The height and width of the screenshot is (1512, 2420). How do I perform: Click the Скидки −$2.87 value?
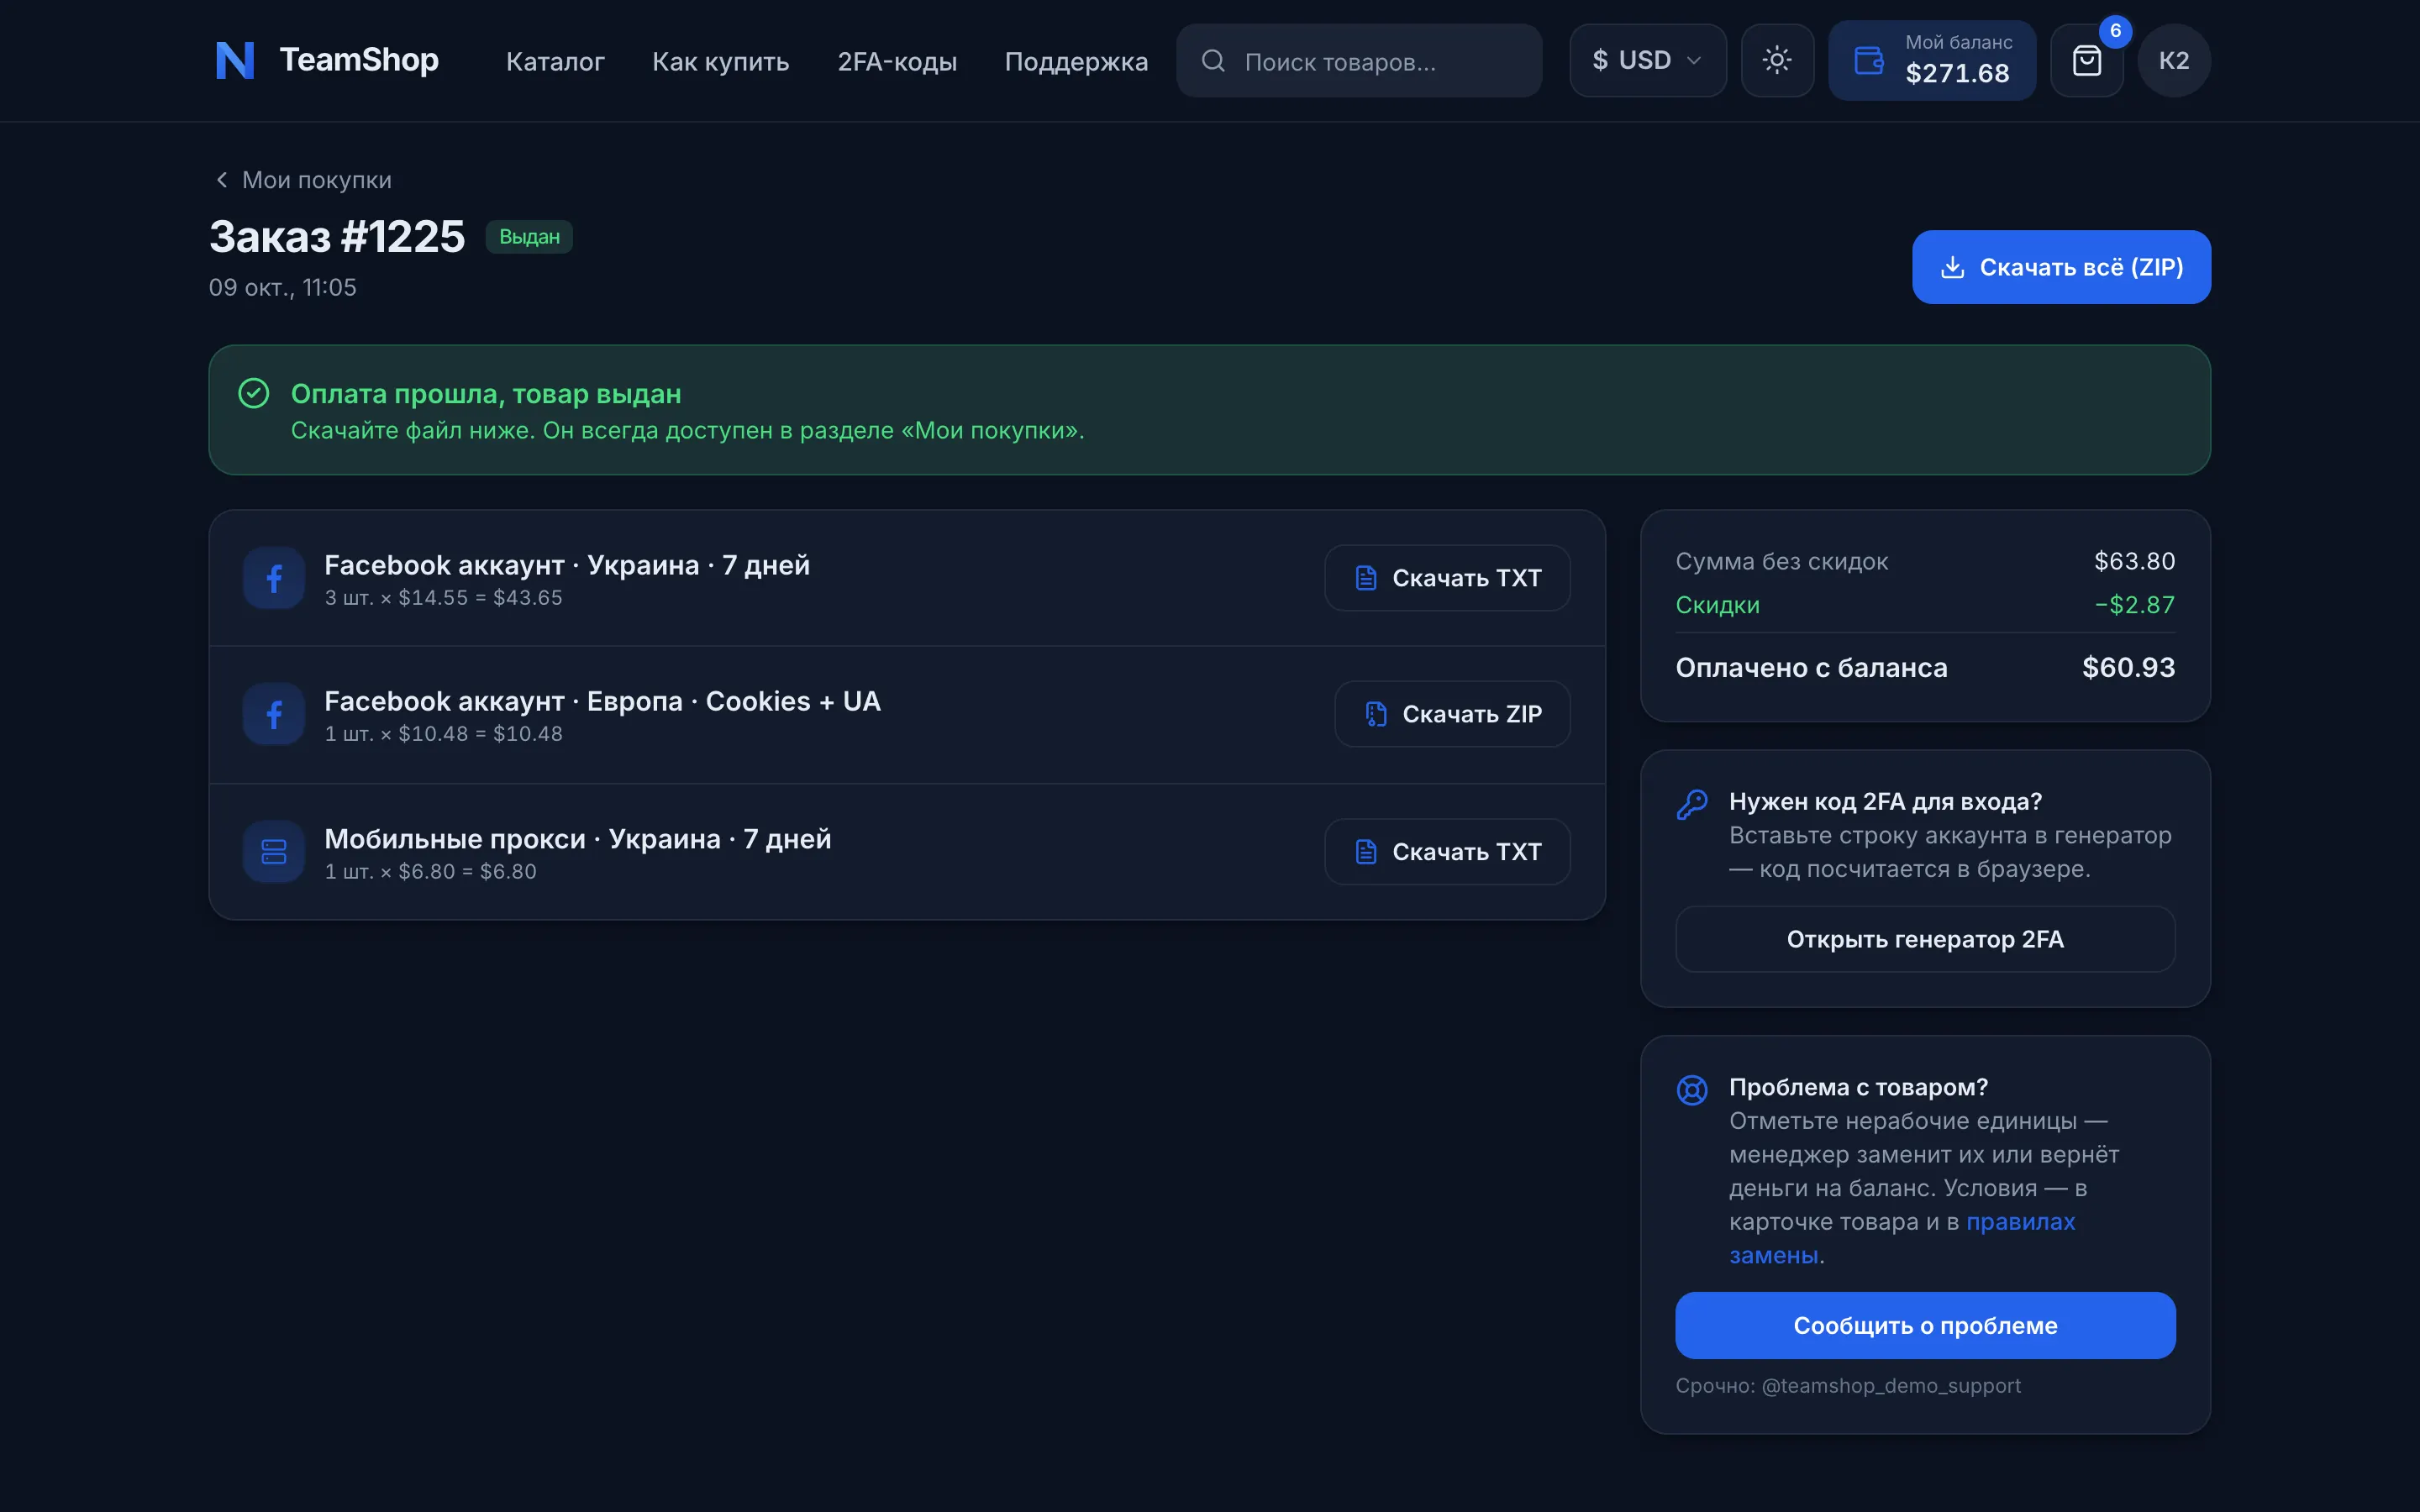point(2135,605)
